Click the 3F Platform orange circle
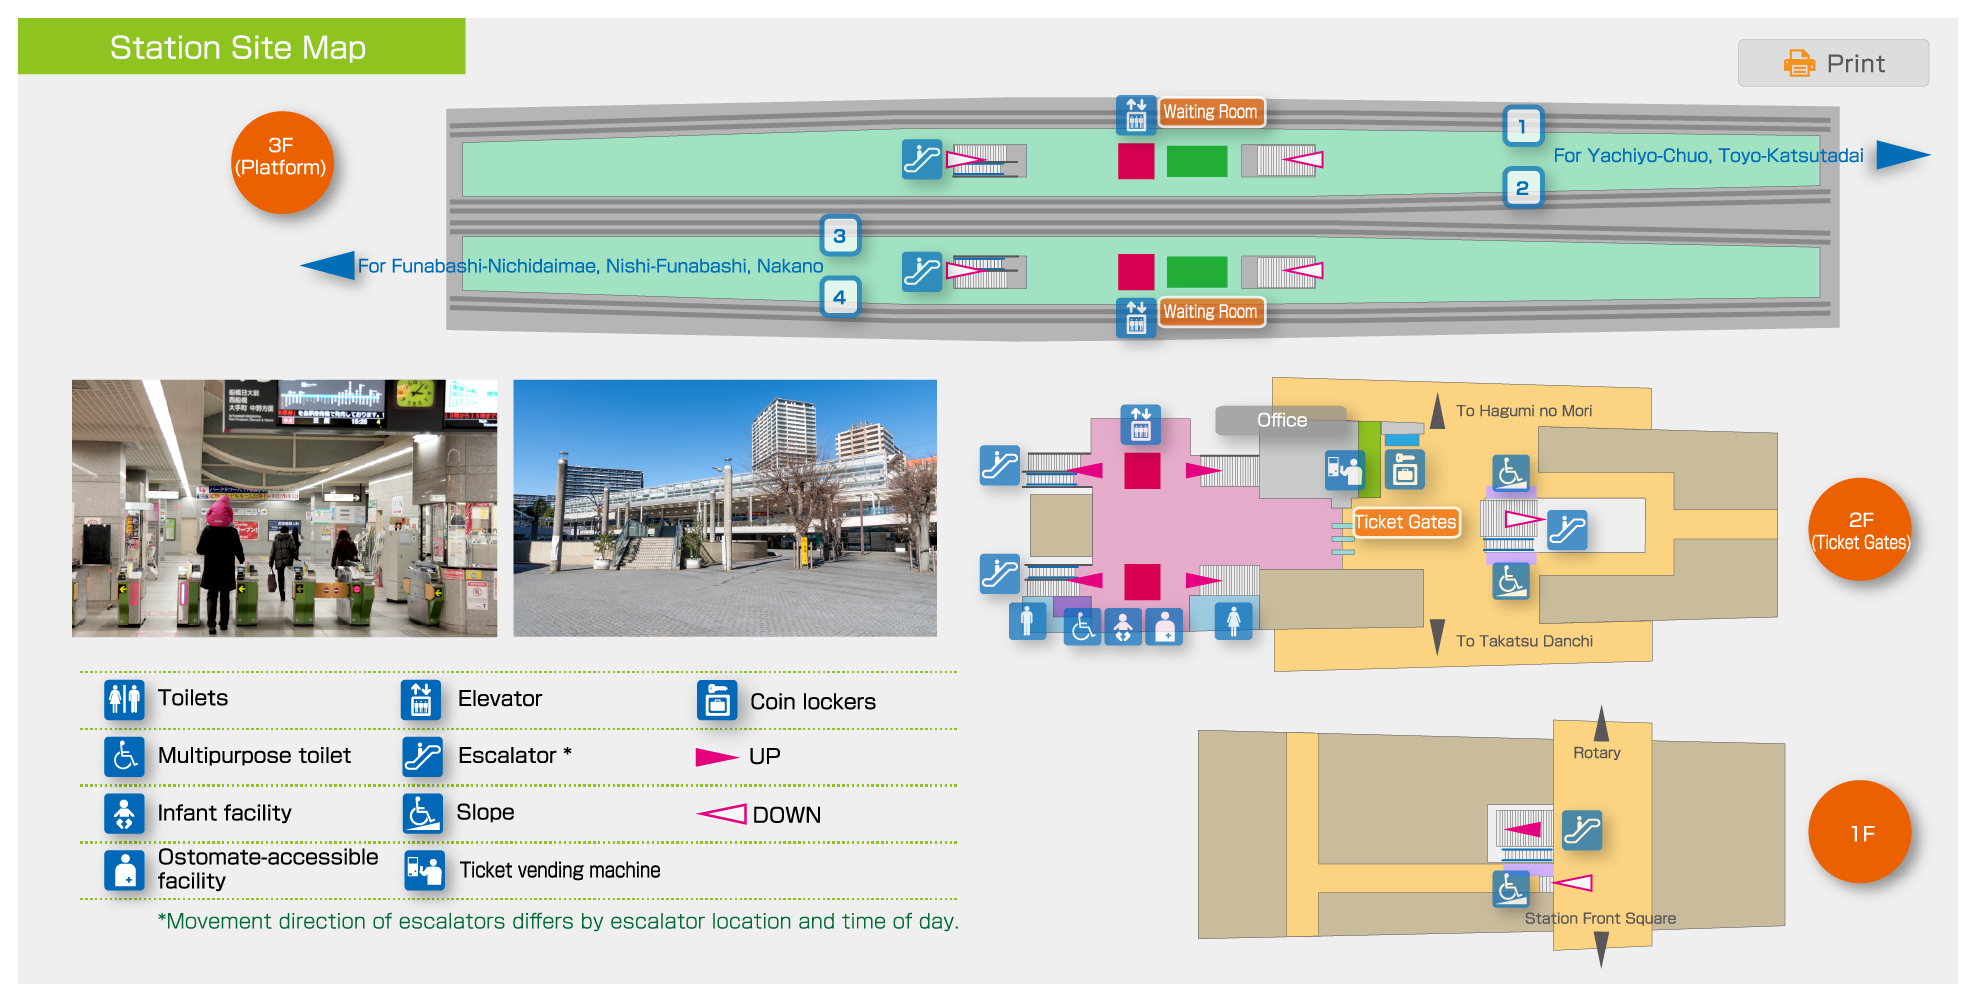1976x1002 pixels. [281, 161]
